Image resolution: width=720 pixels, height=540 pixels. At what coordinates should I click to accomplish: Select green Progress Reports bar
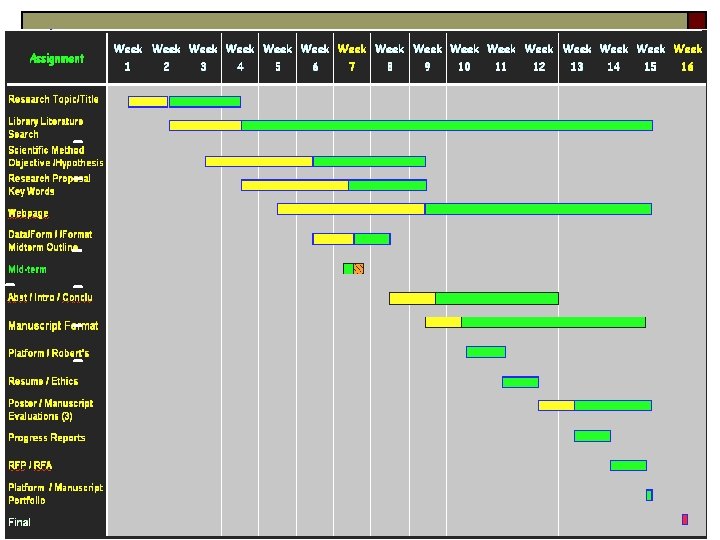click(x=592, y=435)
